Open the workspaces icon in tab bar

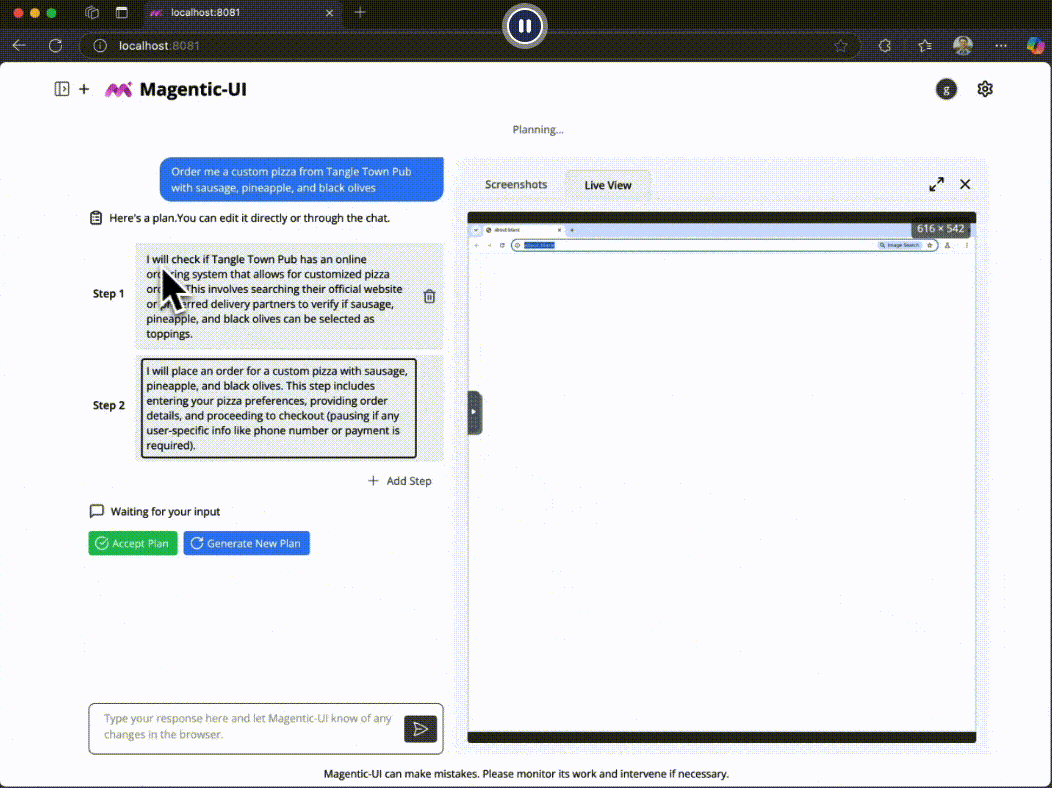pos(92,12)
